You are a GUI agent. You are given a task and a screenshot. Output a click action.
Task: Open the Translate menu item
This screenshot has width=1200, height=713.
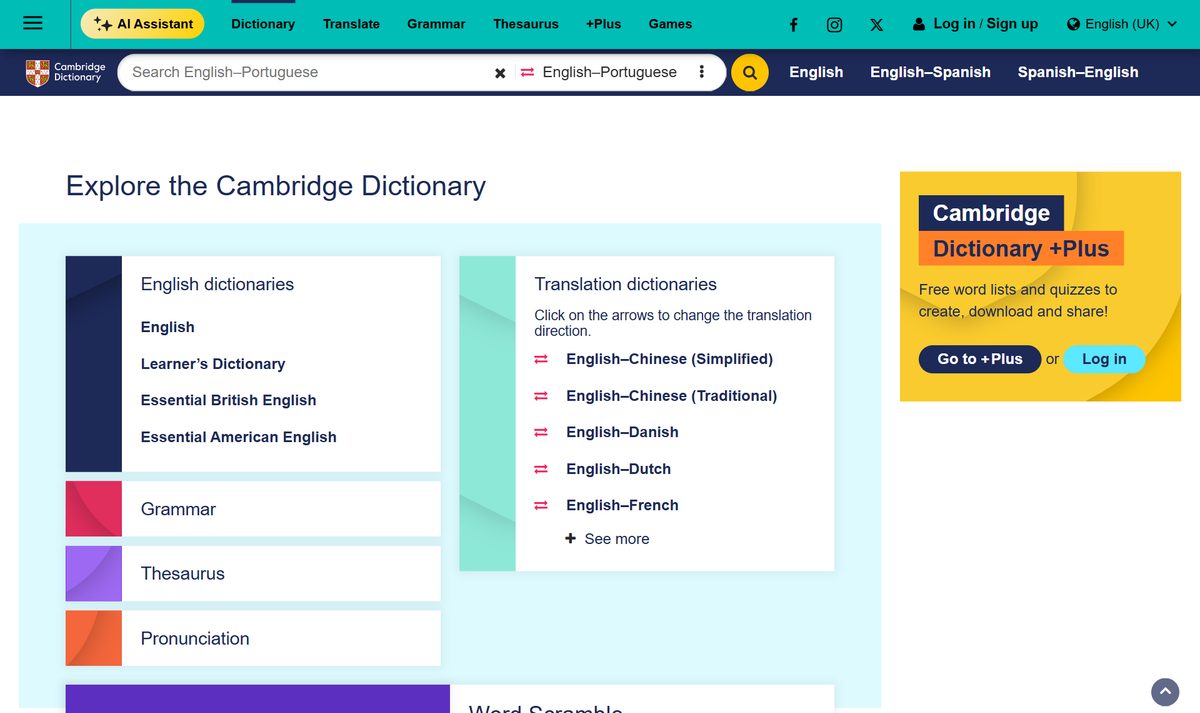(x=351, y=24)
